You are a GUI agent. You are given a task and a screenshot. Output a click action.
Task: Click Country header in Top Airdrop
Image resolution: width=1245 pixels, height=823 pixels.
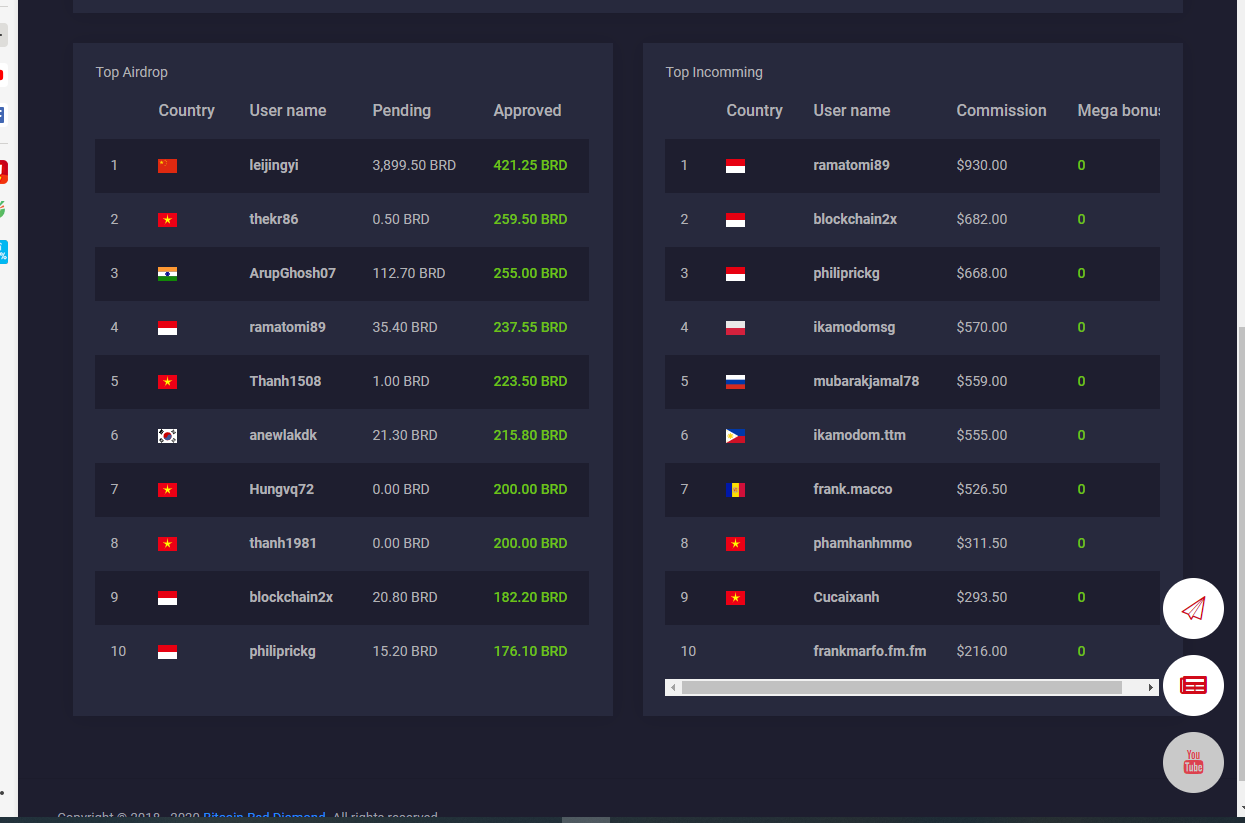tap(187, 111)
